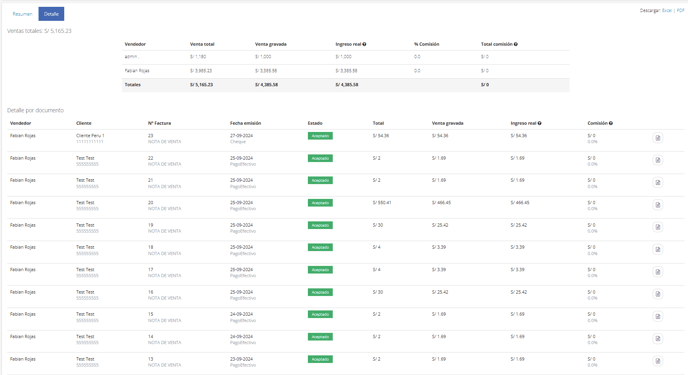Switch to the Resumen tab
This screenshot has width=688, height=375.
click(x=22, y=14)
